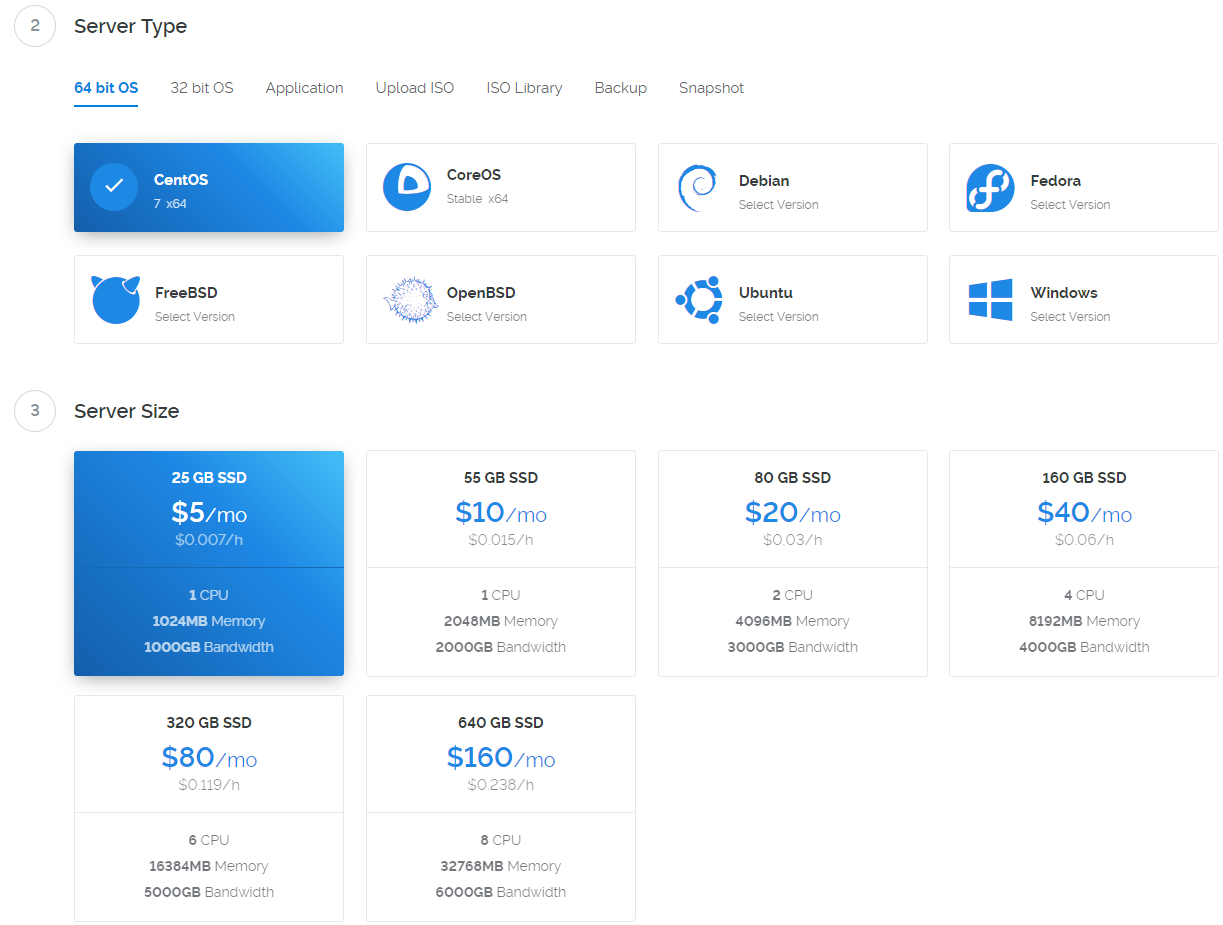Click the Ubuntu logo icon
Viewport: 1223px width, 925px height.
point(698,299)
